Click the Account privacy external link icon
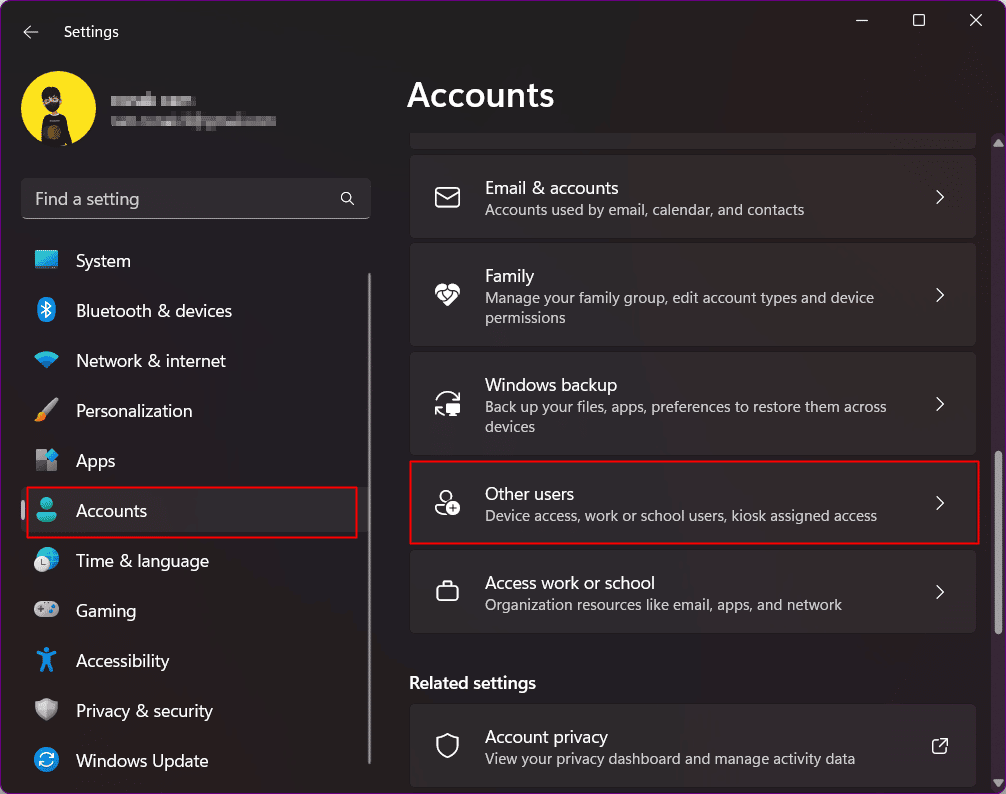This screenshot has width=1006, height=794. [x=940, y=746]
